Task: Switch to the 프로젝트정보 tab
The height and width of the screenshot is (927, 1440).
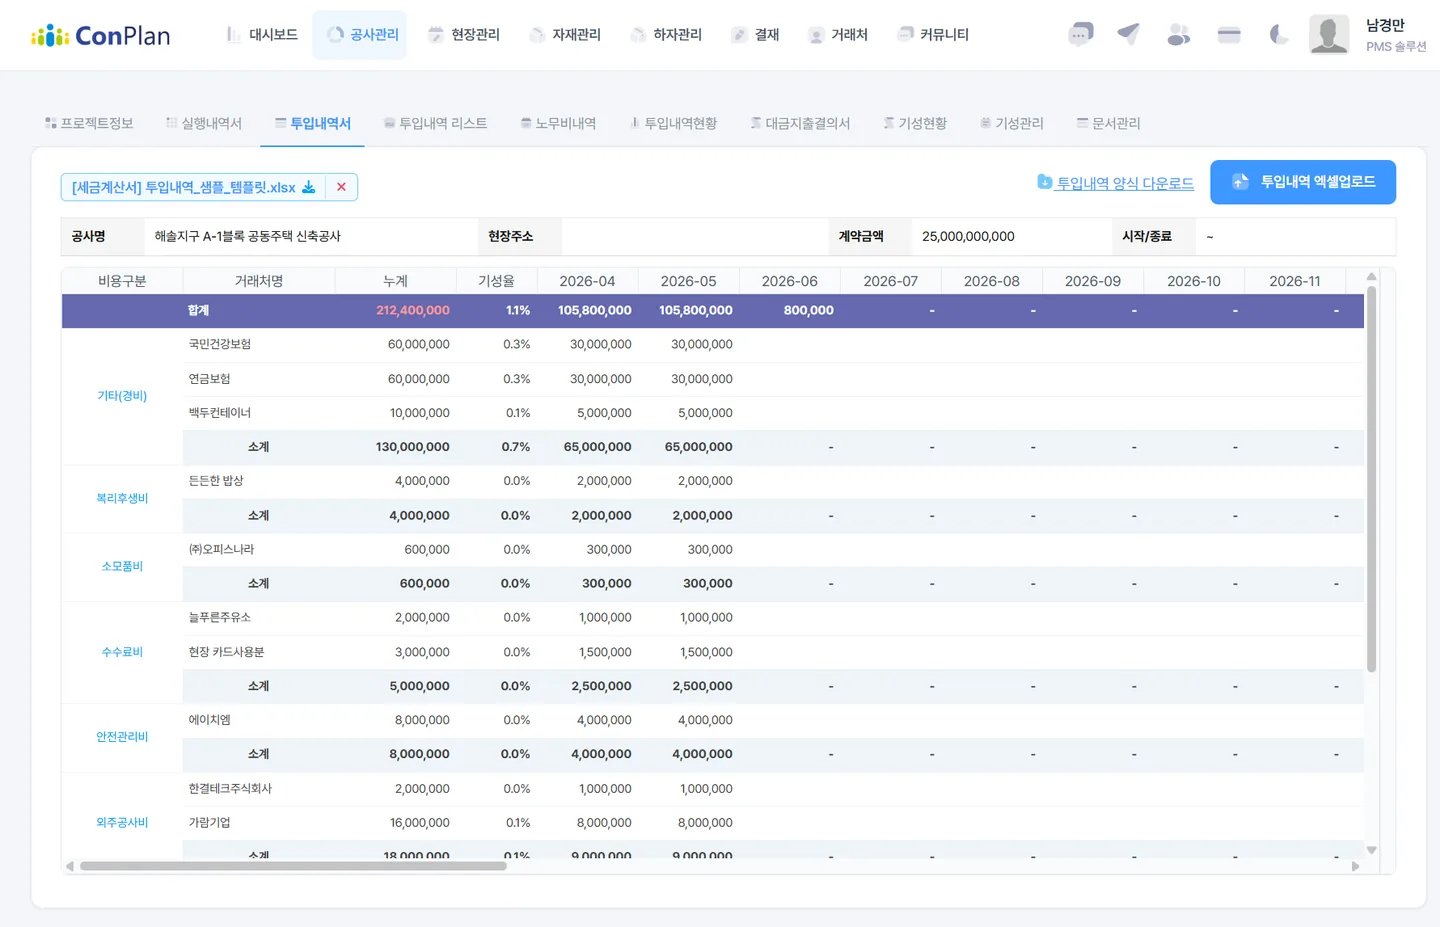Action: tap(89, 123)
